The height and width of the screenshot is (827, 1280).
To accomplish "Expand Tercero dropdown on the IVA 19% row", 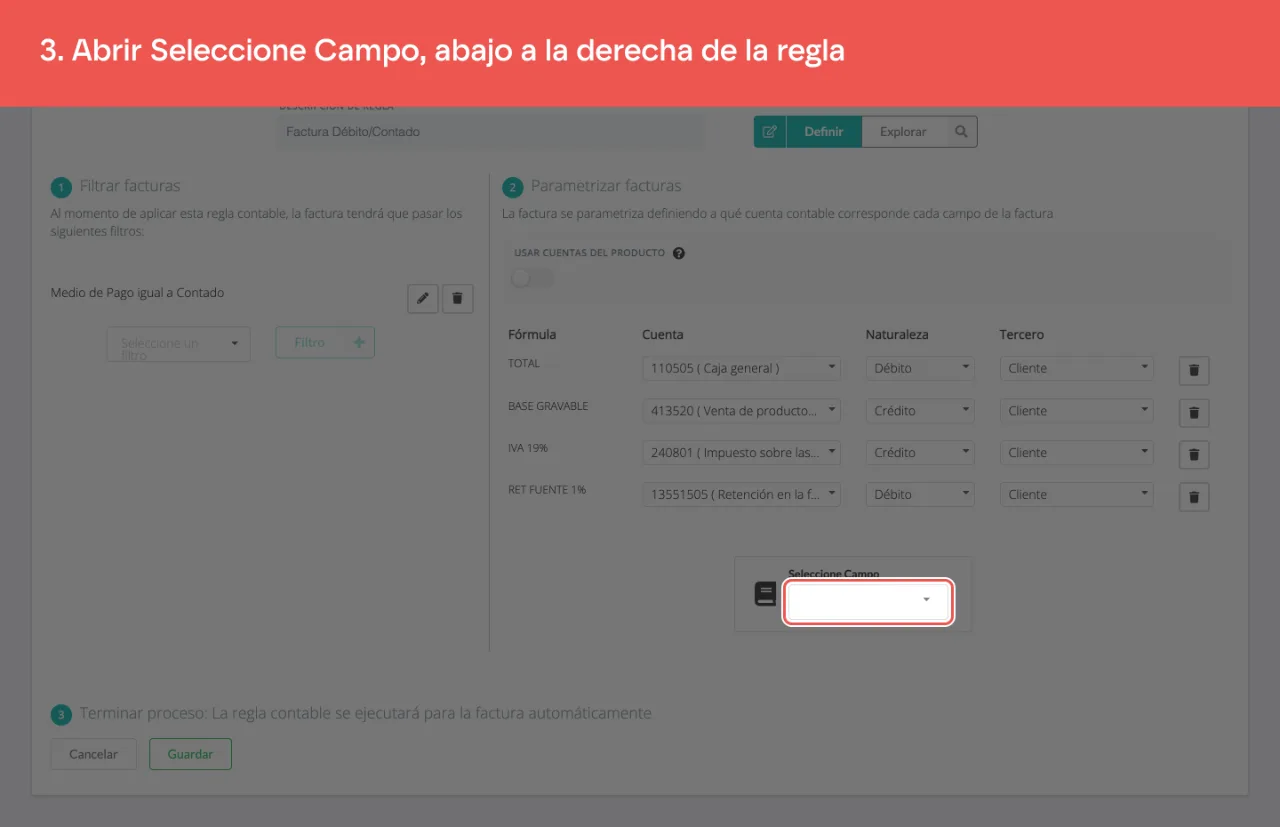I will (x=1077, y=452).
